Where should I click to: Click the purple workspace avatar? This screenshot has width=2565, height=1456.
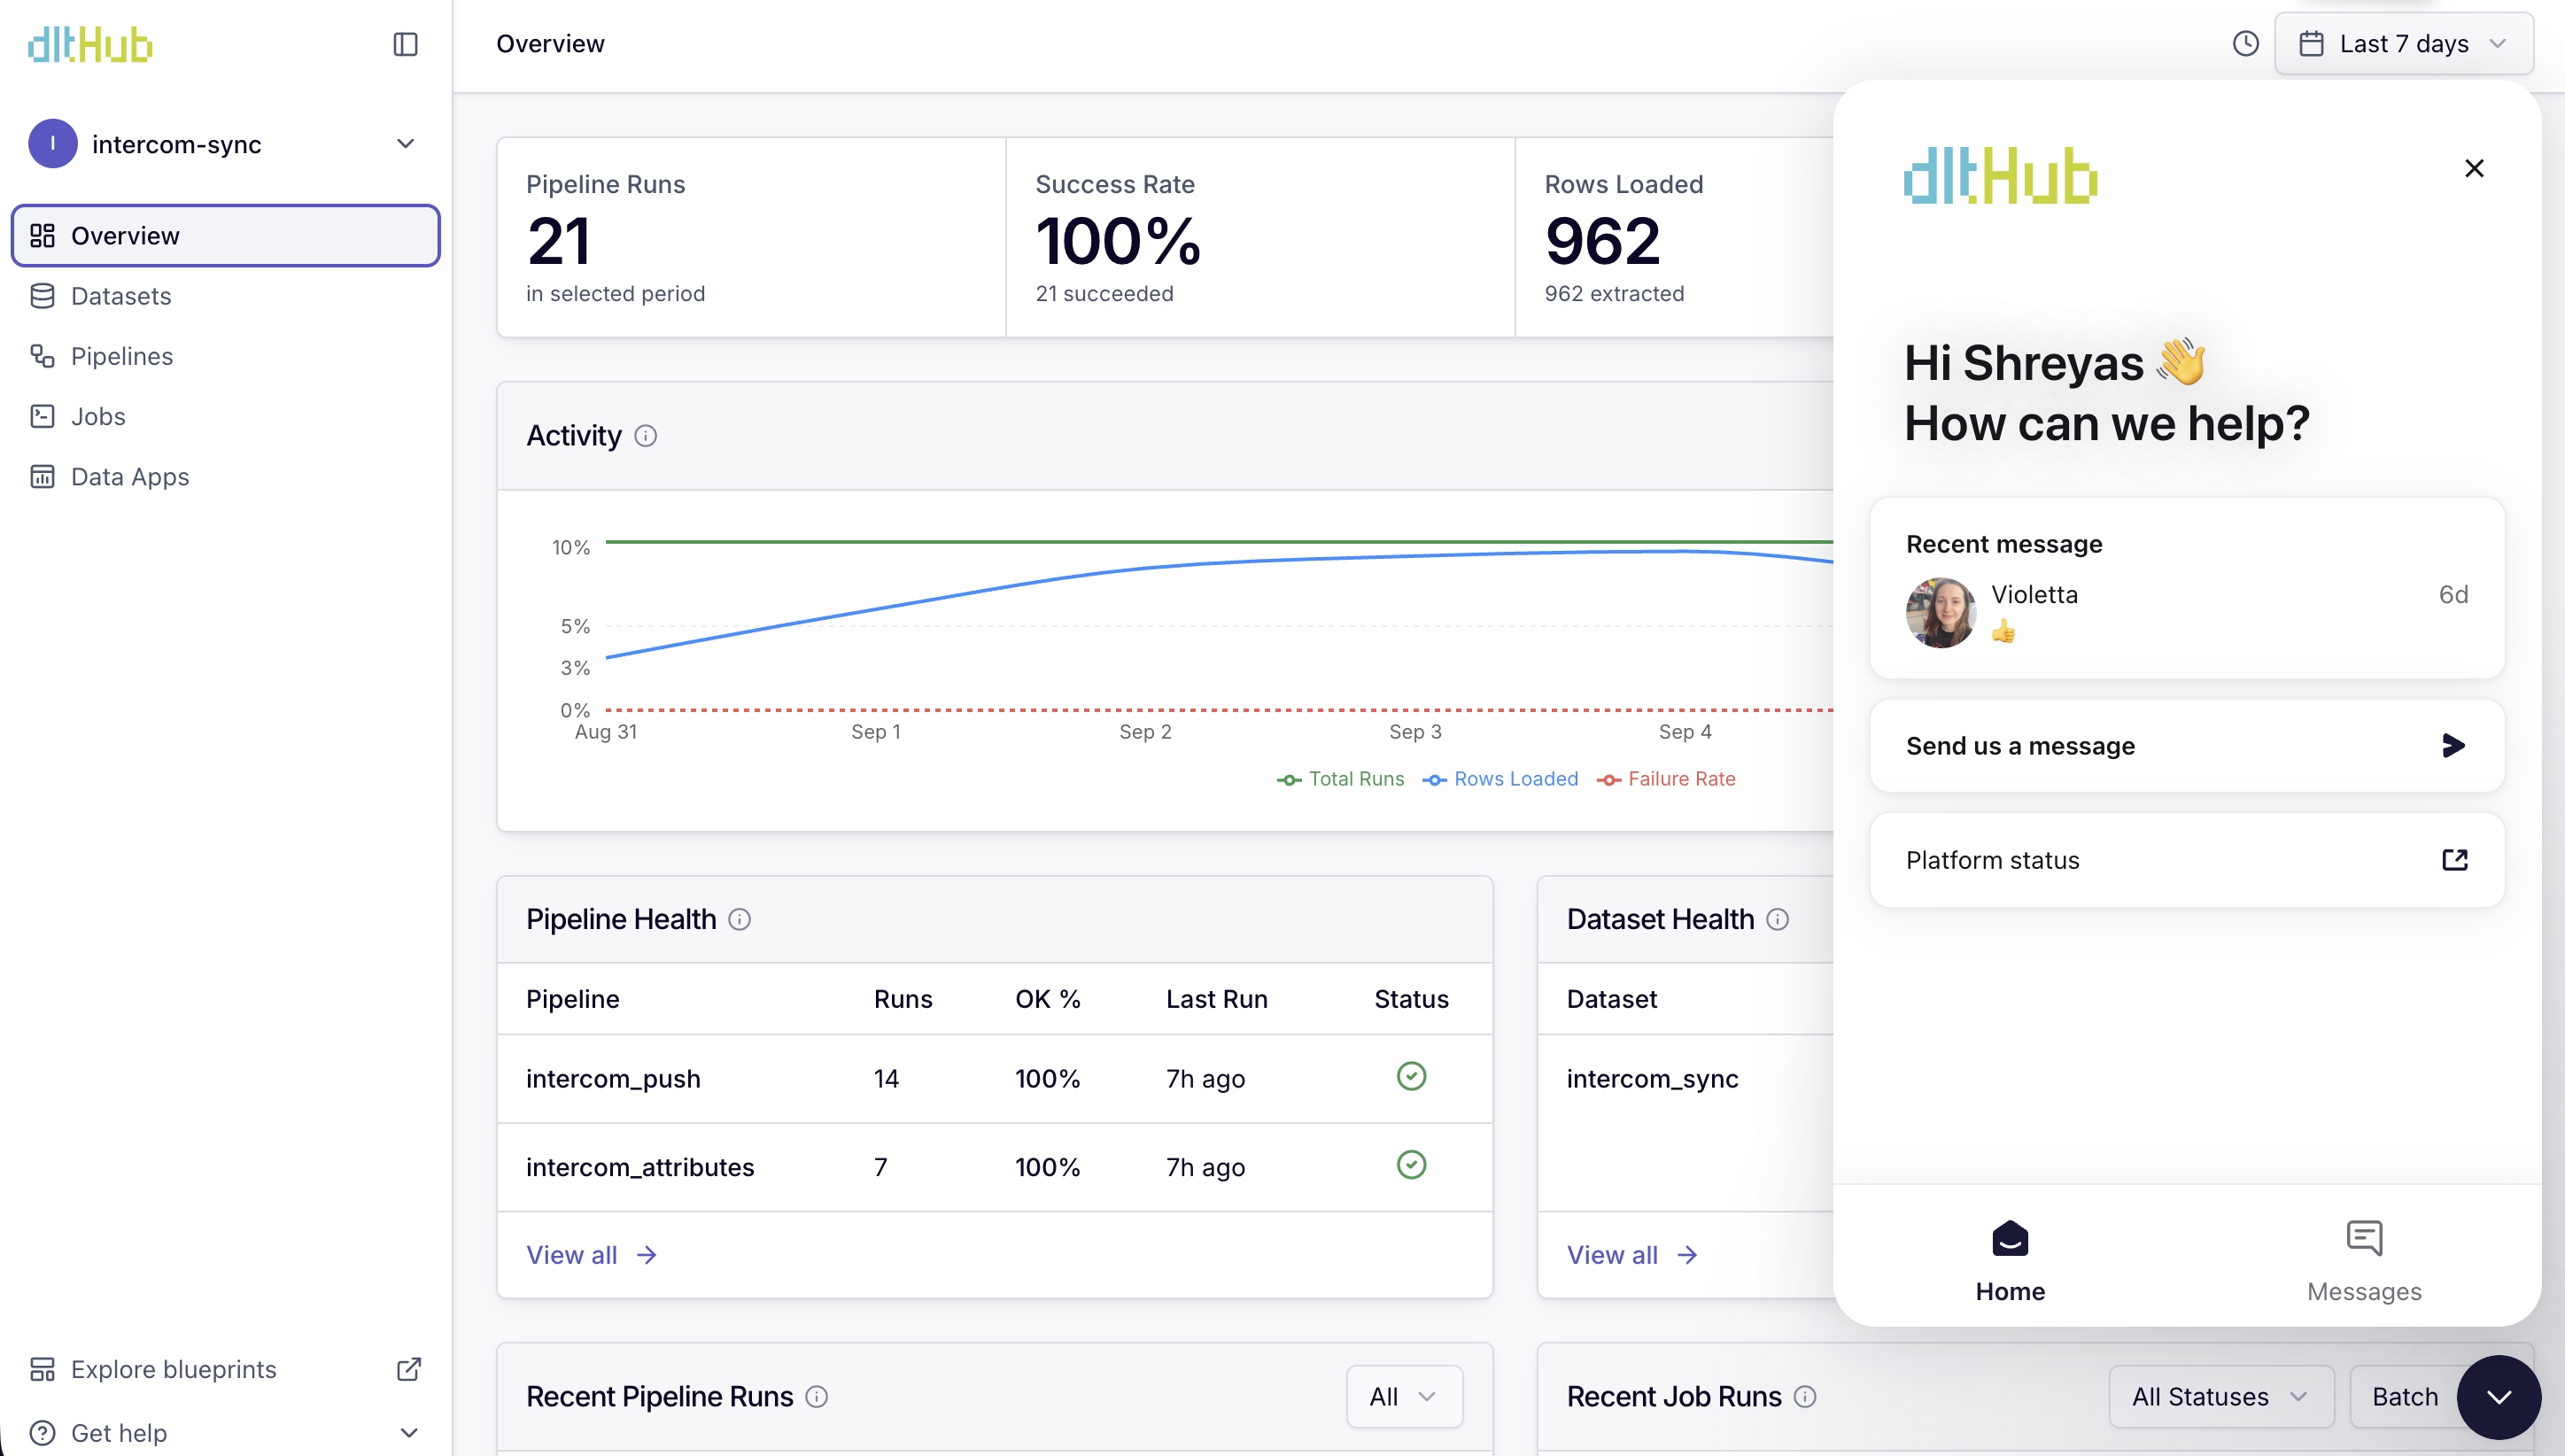click(x=53, y=144)
